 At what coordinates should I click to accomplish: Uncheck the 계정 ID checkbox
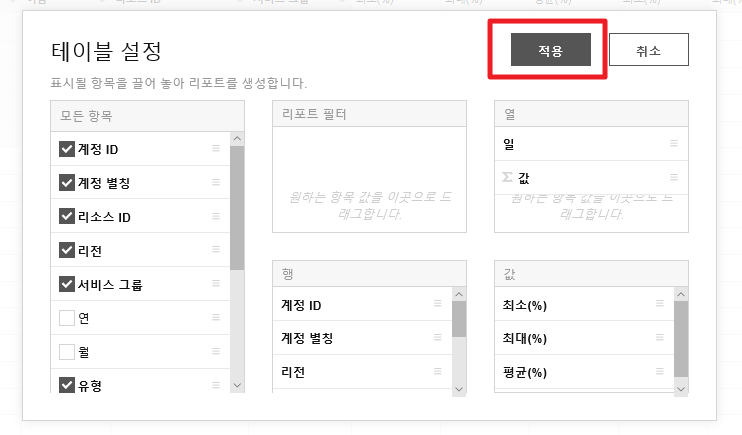click(x=67, y=150)
